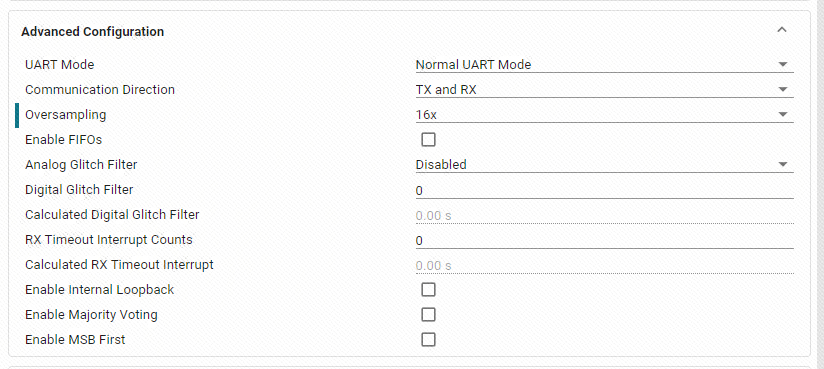Image resolution: width=824 pixels, height=369 pixels.
Task: Click the RX Timeout Interrupt Counts field
Action: [x=604, y=240]
